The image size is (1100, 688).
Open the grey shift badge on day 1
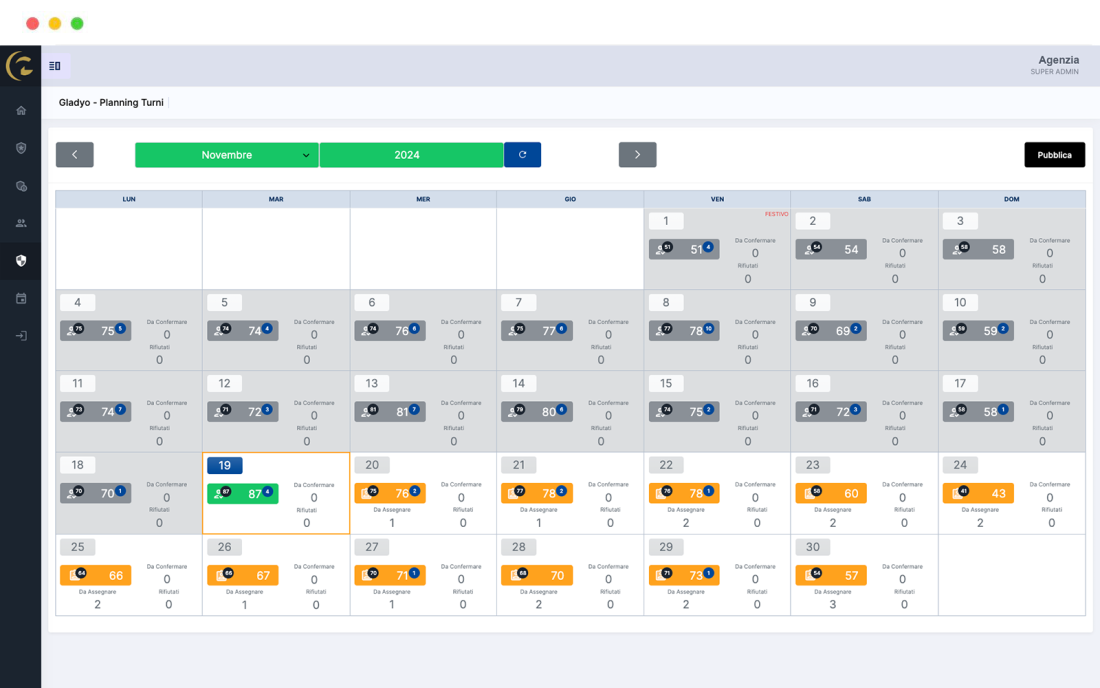[684, 249]
